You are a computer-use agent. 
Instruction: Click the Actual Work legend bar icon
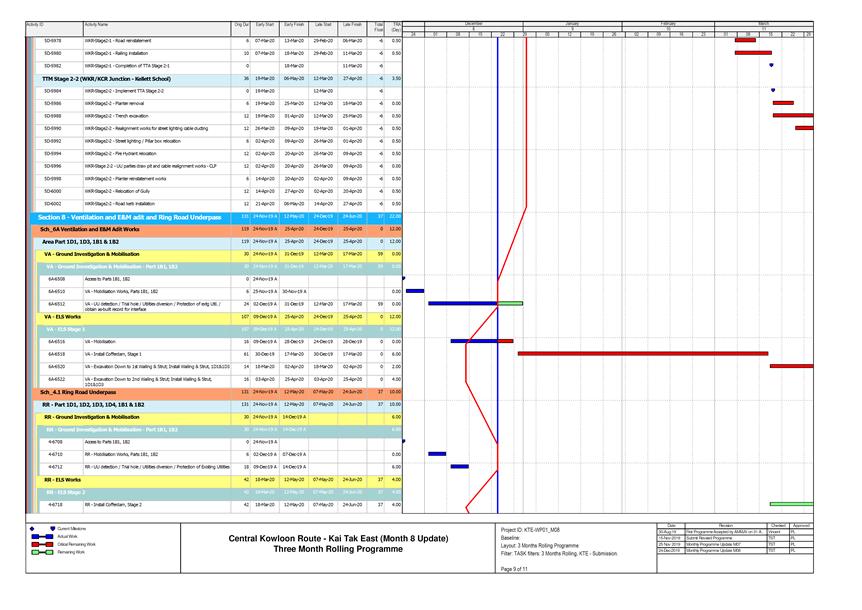(40, 536)
